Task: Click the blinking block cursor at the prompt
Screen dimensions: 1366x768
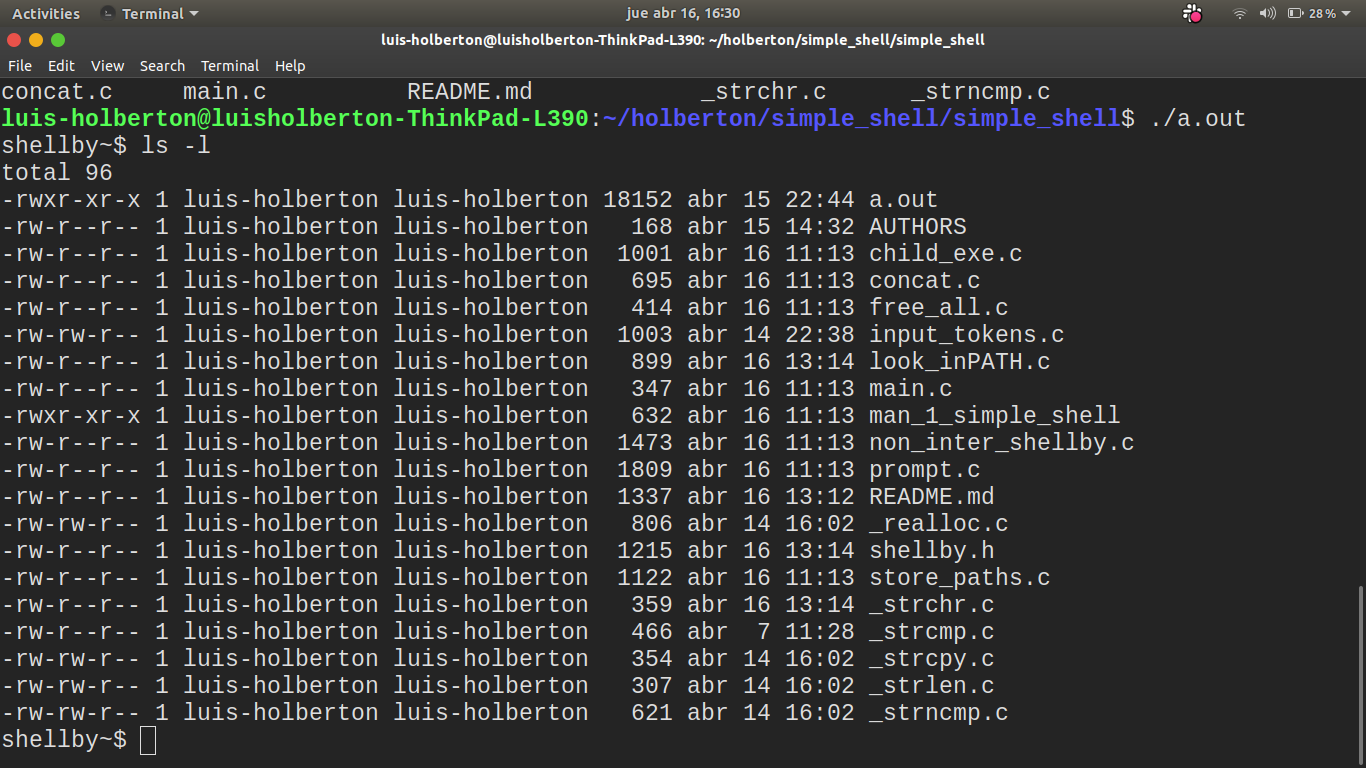Action: pyautogui.click(x=146, y=739)
